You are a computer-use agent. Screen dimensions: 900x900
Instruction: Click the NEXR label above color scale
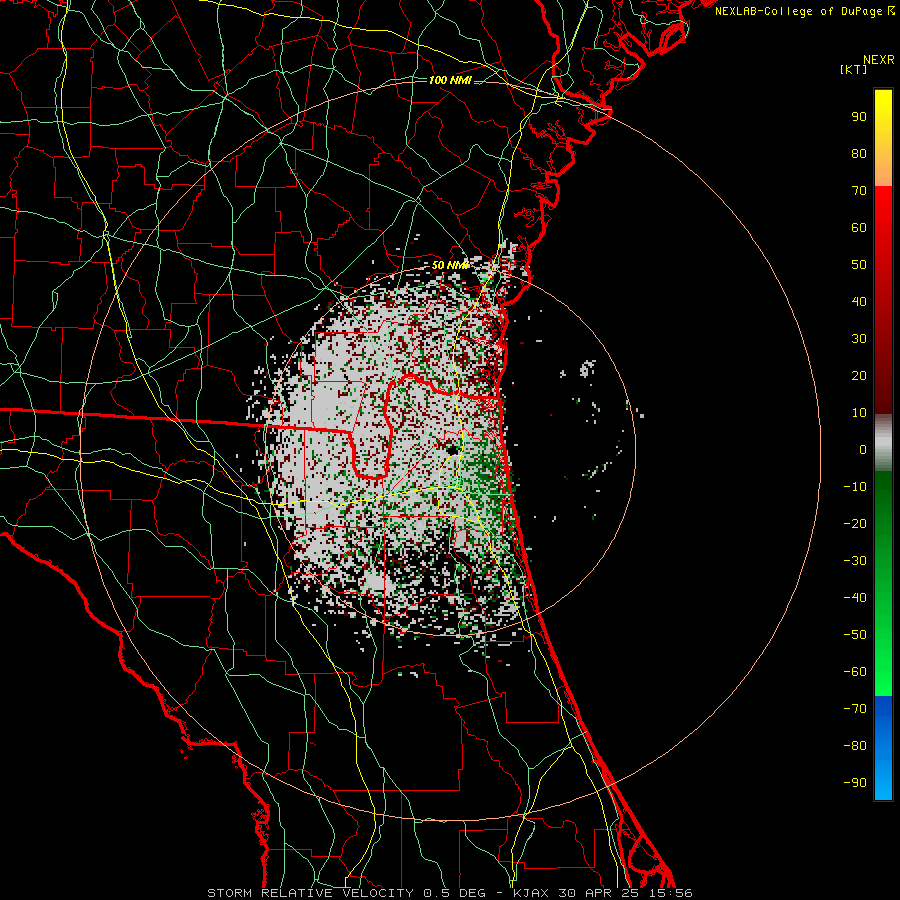879,60
